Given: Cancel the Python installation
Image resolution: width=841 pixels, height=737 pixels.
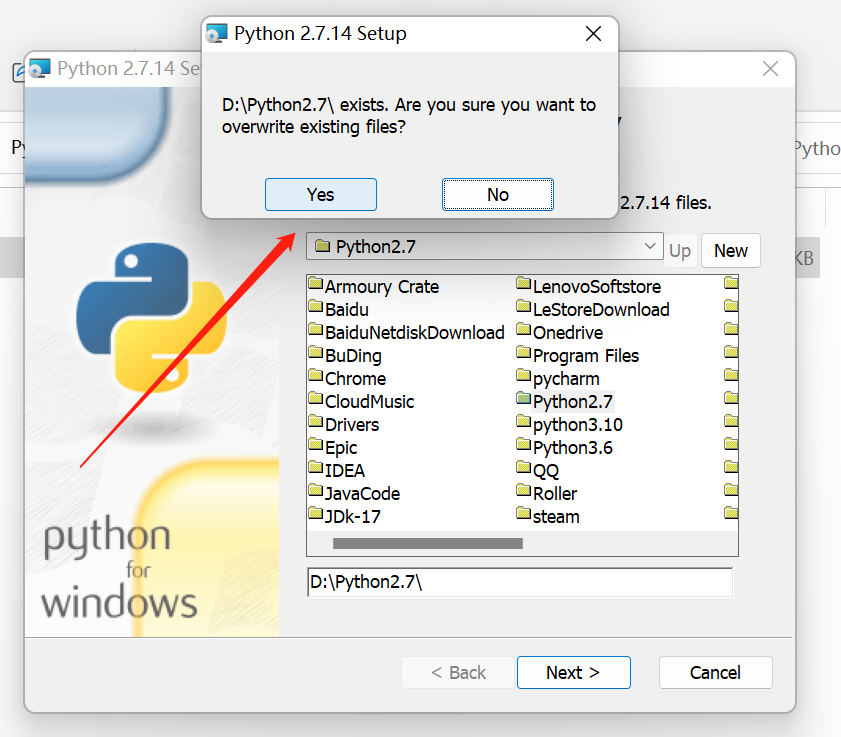Looking at the screenshot, I should click(x=715, y=672).
